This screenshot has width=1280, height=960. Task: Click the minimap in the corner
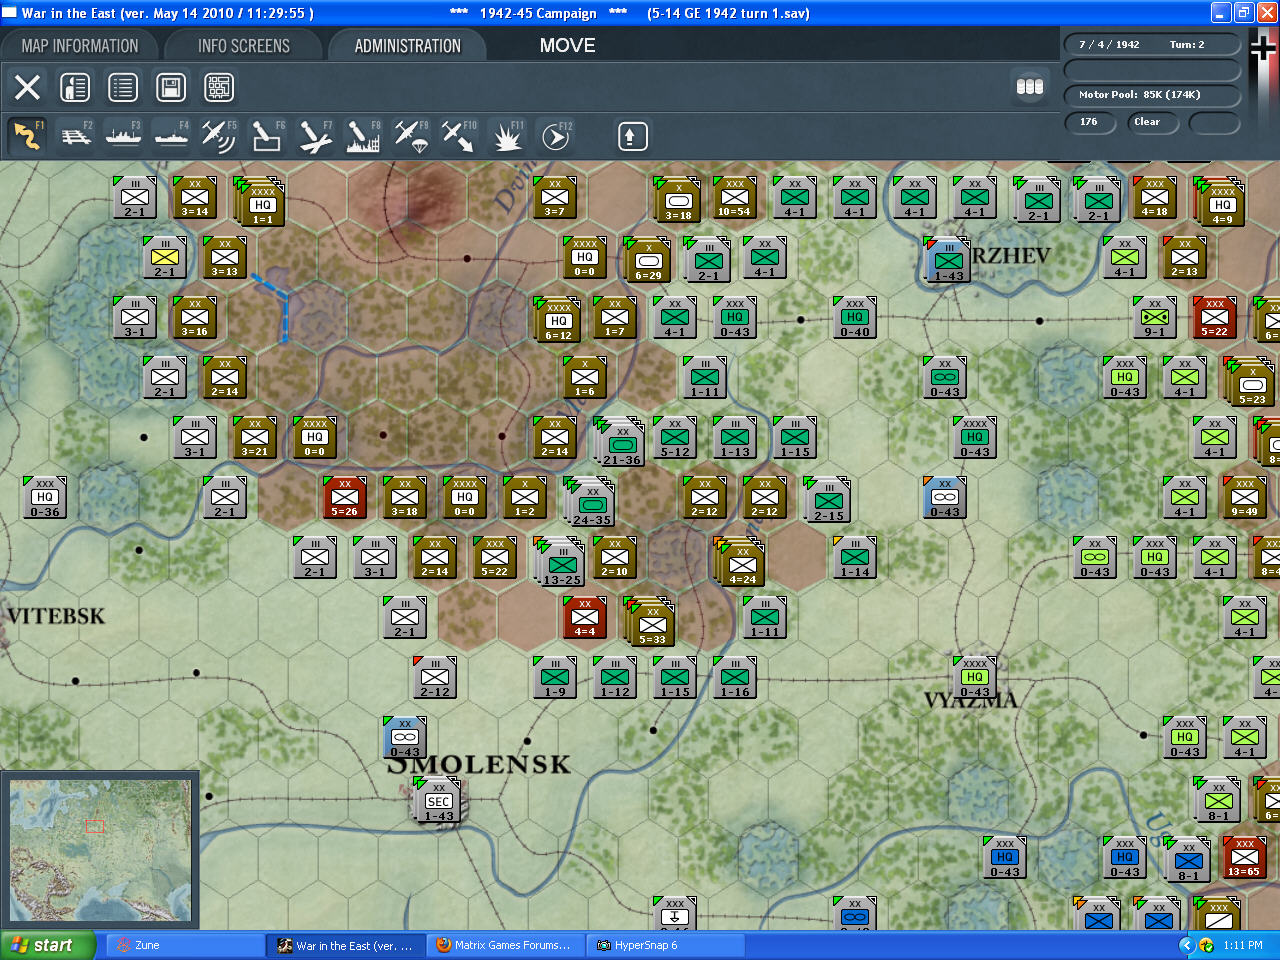click(100, 851)
